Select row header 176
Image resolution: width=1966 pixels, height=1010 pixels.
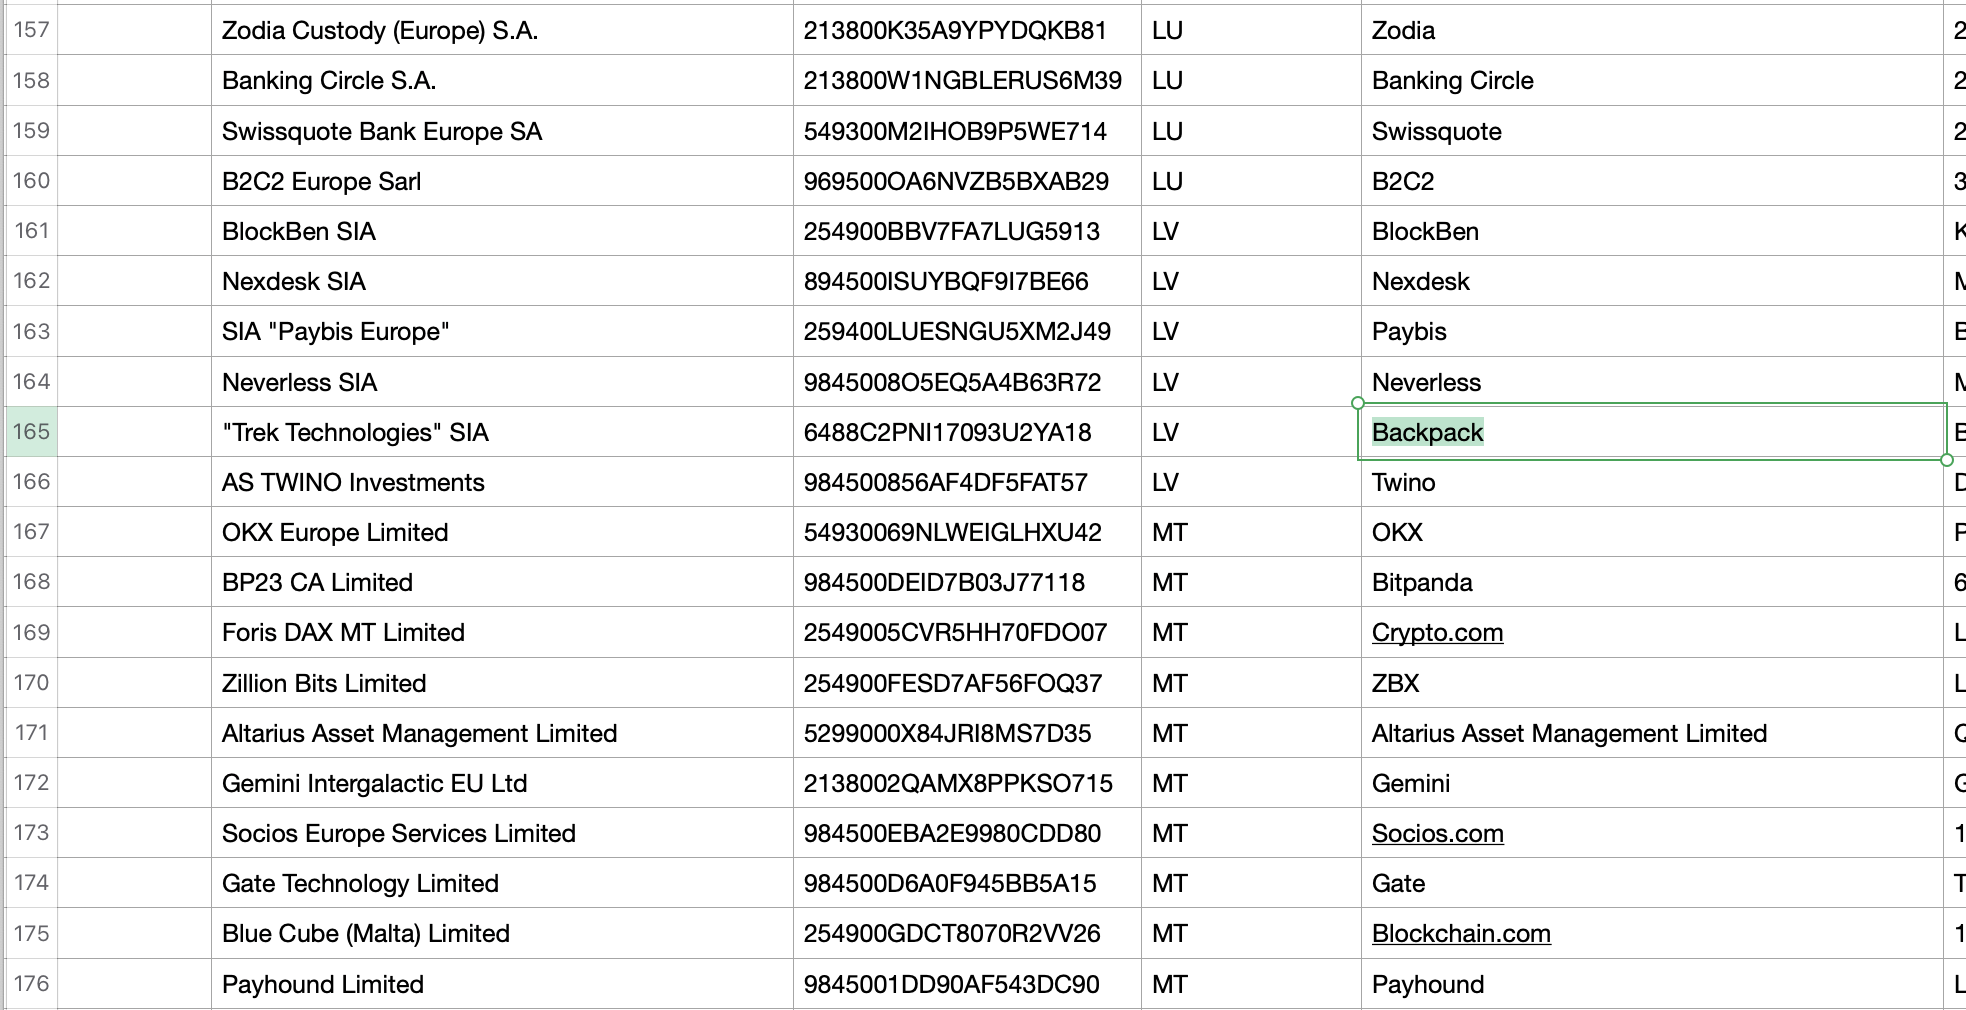tap(31, 984)
